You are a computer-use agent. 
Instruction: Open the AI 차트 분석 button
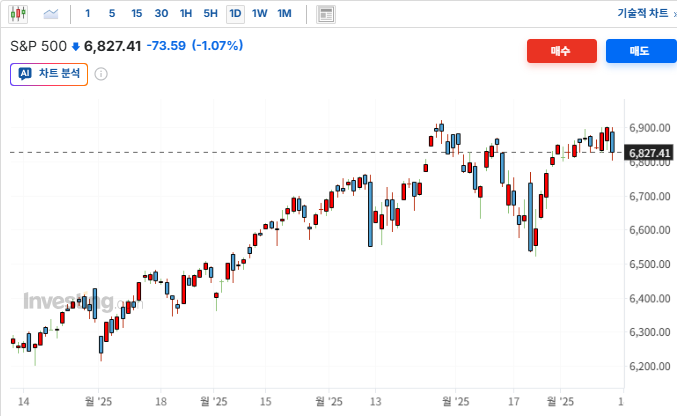pyautogui.click(x=49, y=74)
